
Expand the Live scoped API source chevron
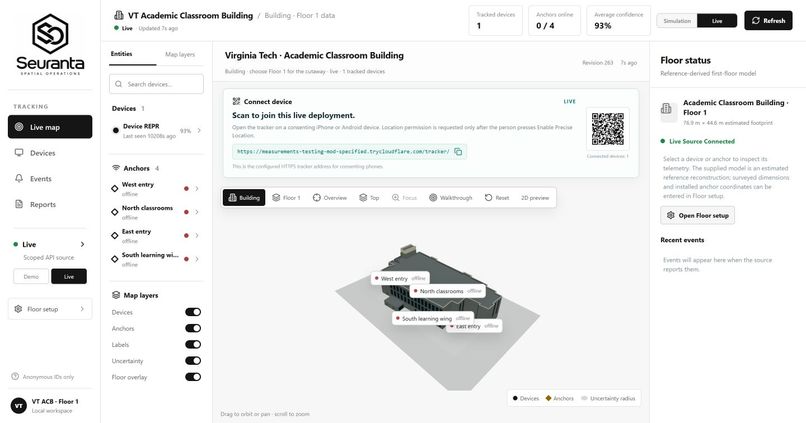pos(82,244)
